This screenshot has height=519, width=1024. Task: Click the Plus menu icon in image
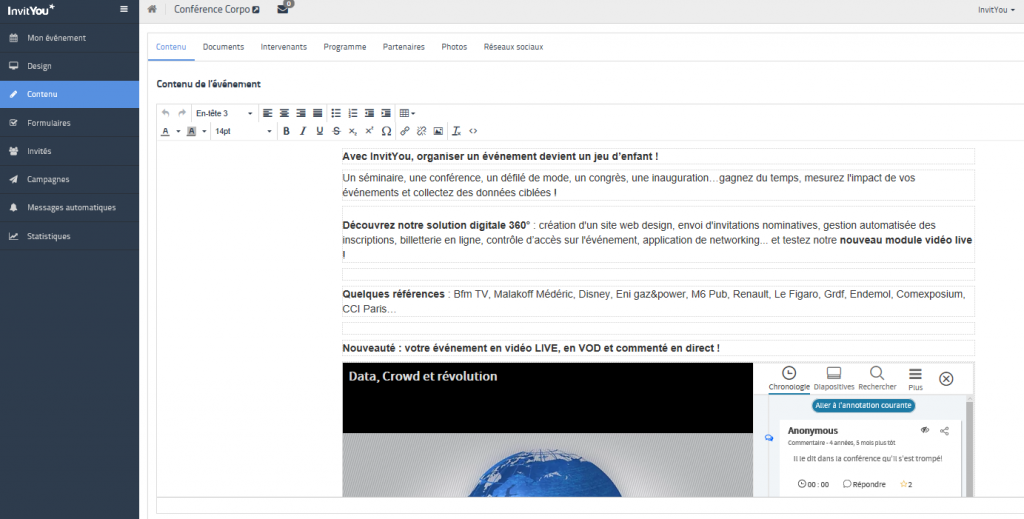916,373
